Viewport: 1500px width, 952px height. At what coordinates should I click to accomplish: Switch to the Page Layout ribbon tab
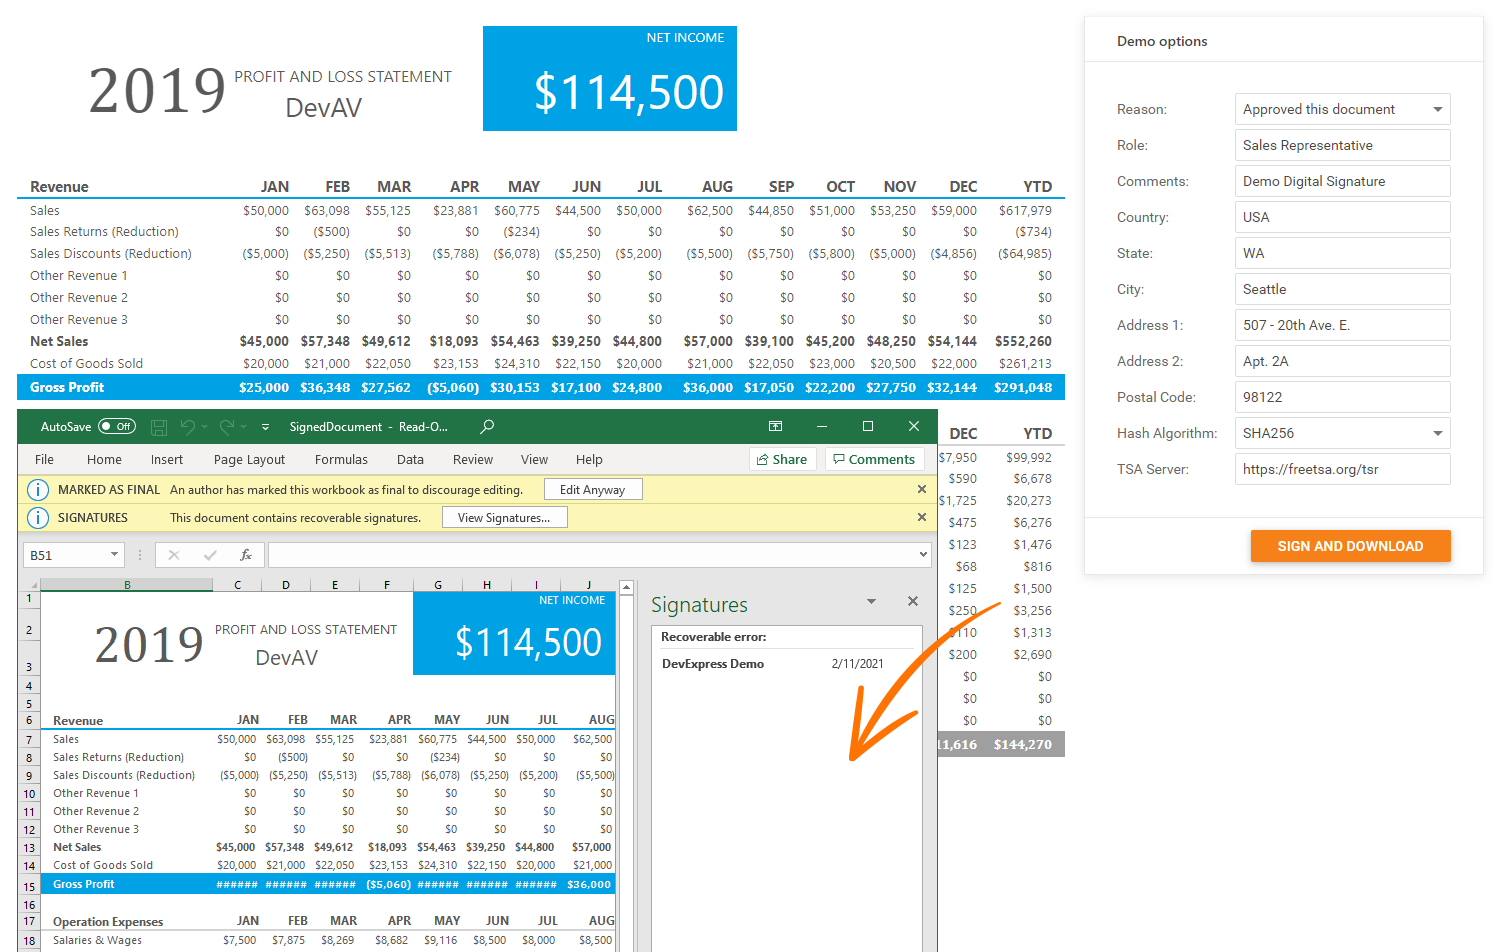point(248,459)
